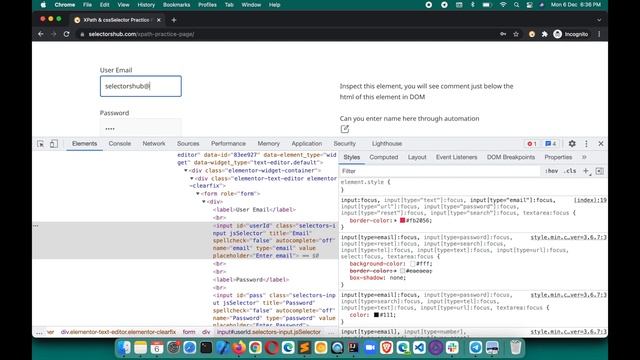640x360 pixels.
Task: Activate the inspect element picker icon
Action: click(40, 144)
